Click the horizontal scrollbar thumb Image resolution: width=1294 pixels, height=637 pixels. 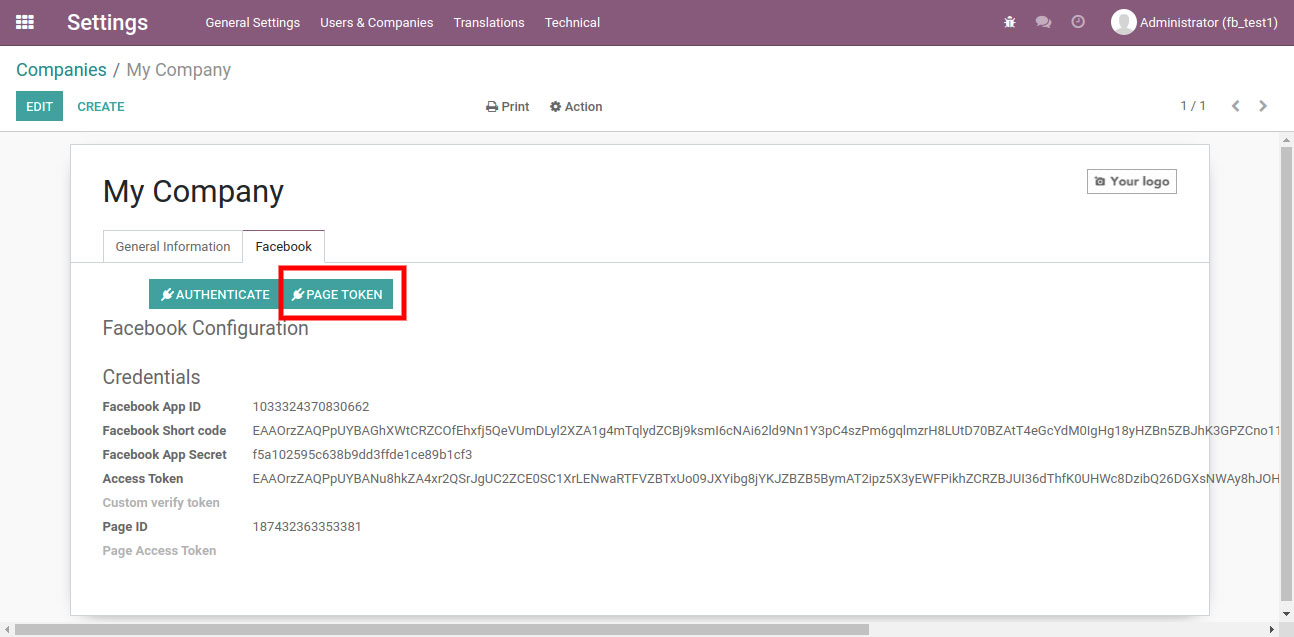point(442,629)
